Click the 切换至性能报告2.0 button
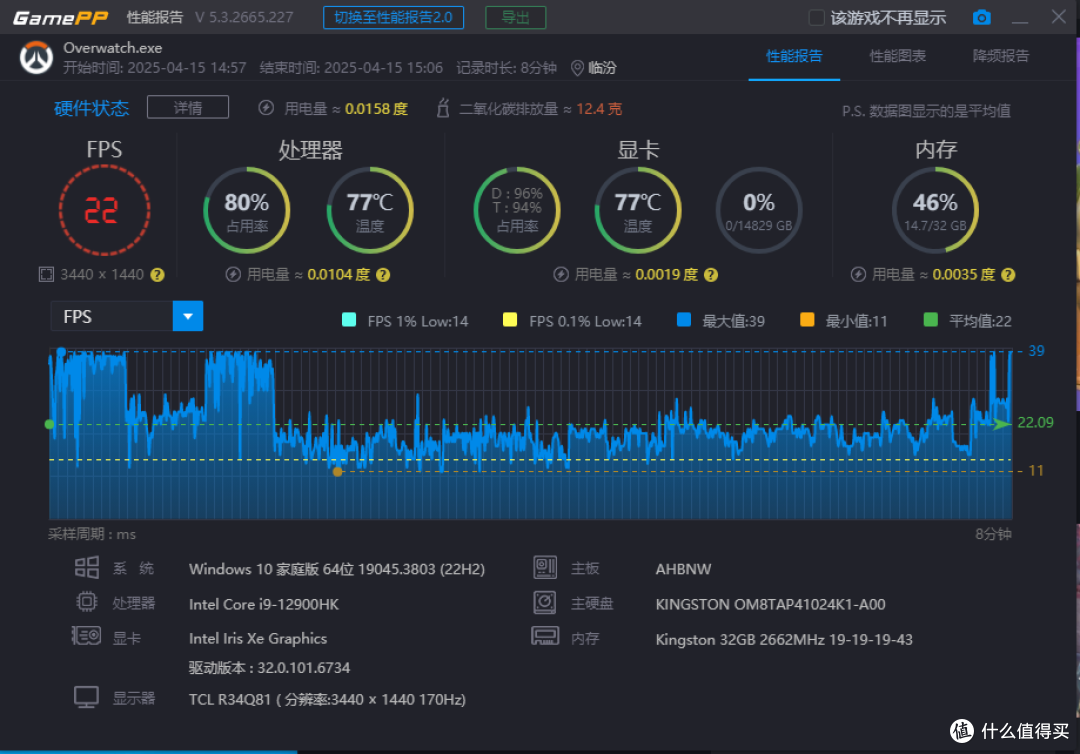 coord(393,17)
